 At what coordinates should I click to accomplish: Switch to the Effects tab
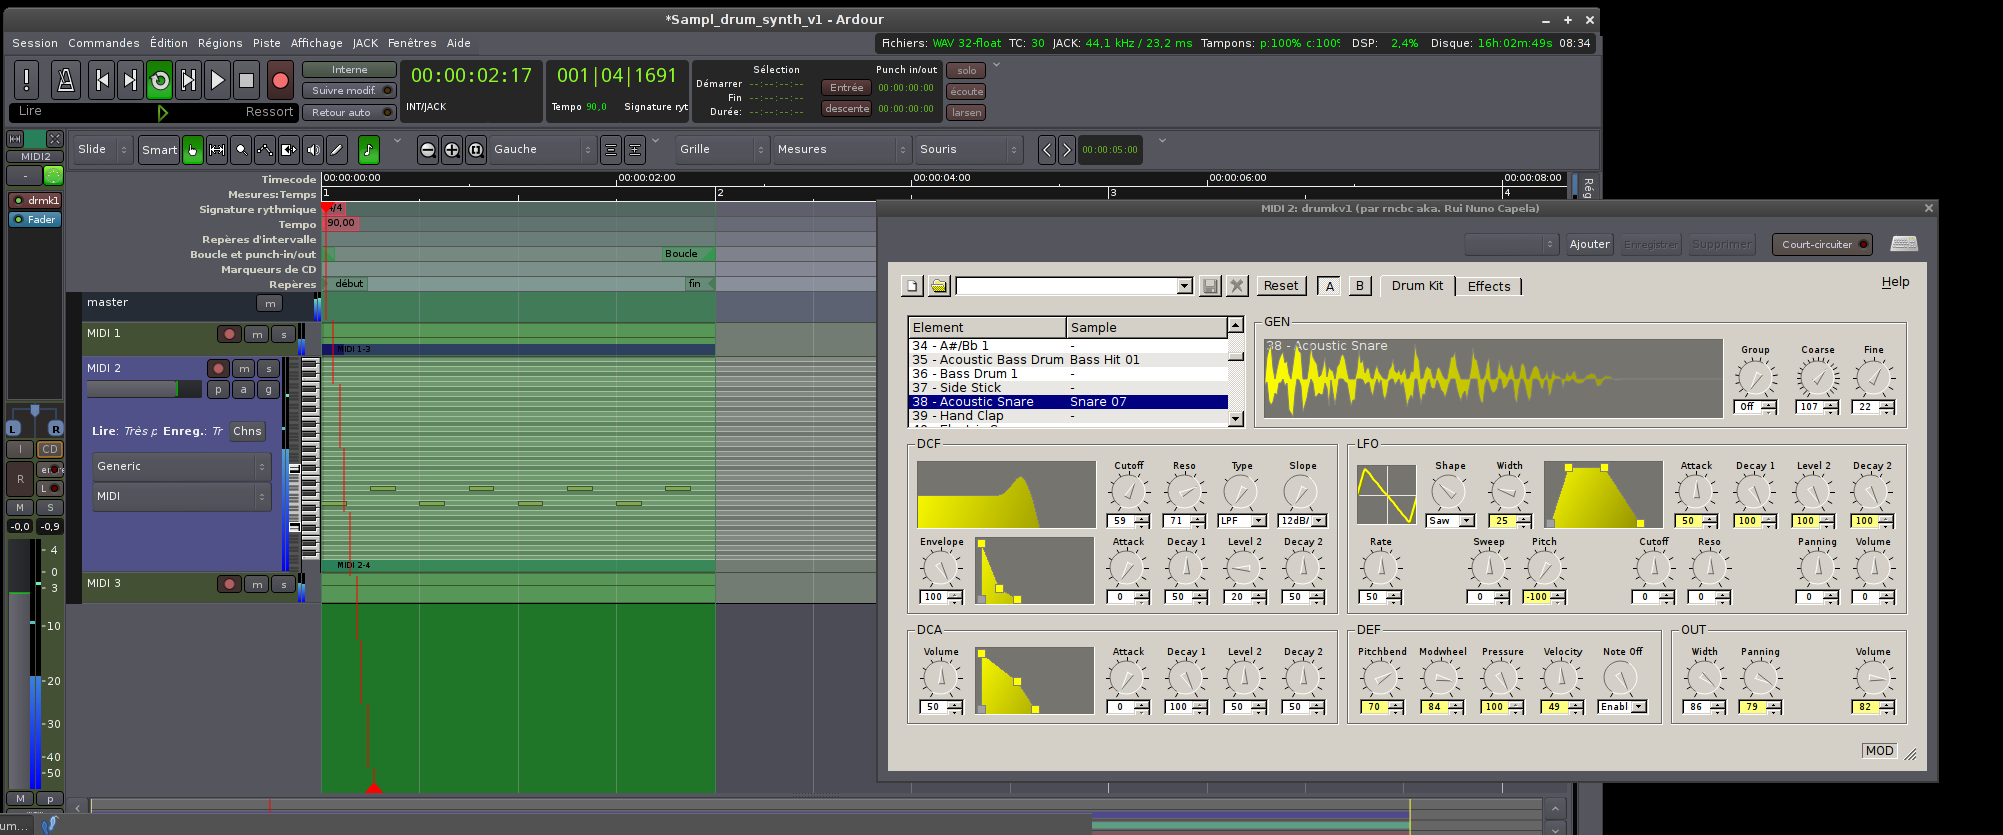1488,286
